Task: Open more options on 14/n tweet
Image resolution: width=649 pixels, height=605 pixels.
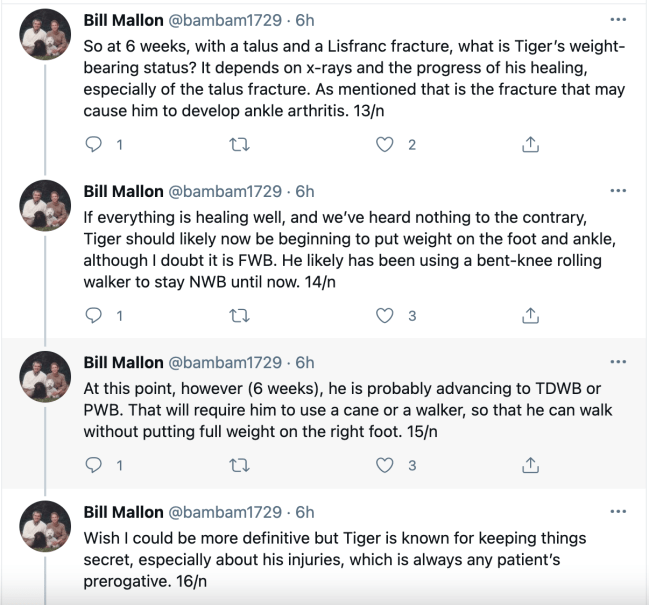Action: tap(618, 190)
